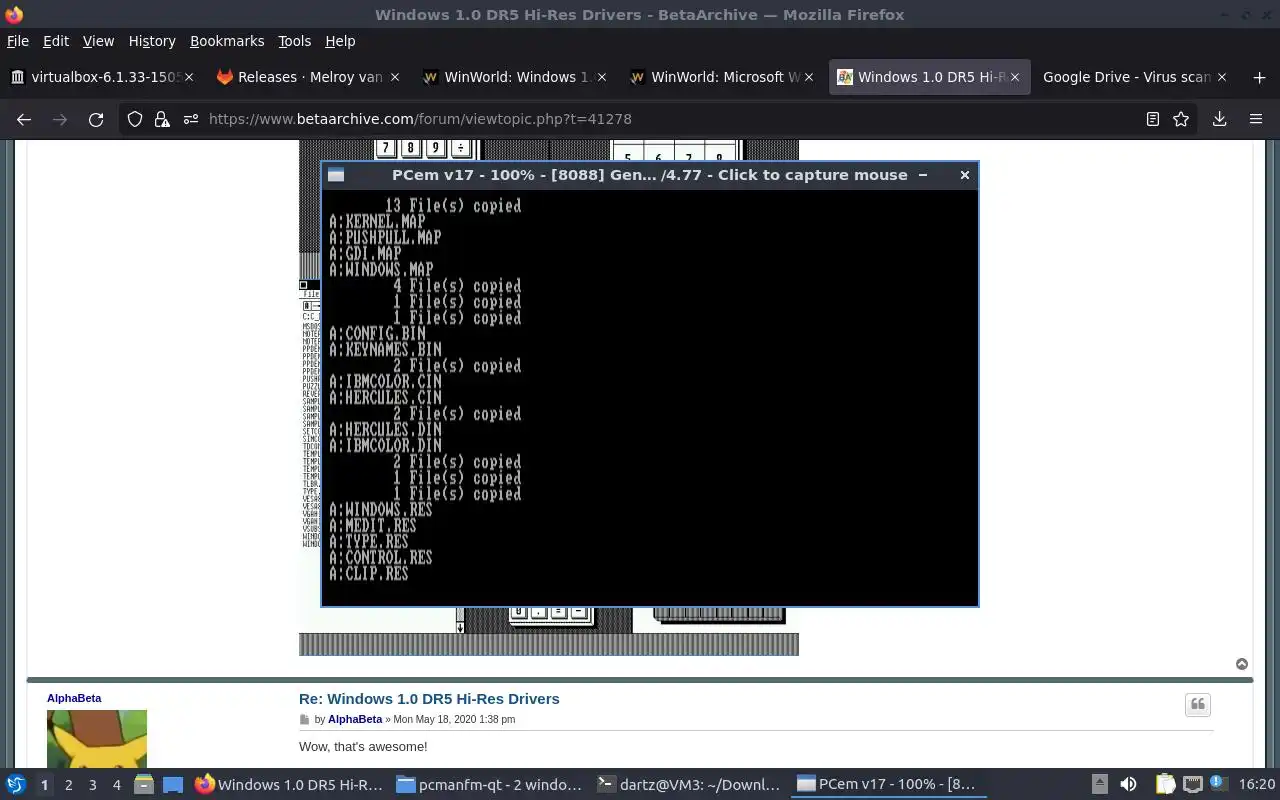Open removable media tray icon
This screenshot has height=800, width=1280.
click(x=1099, y=785)
